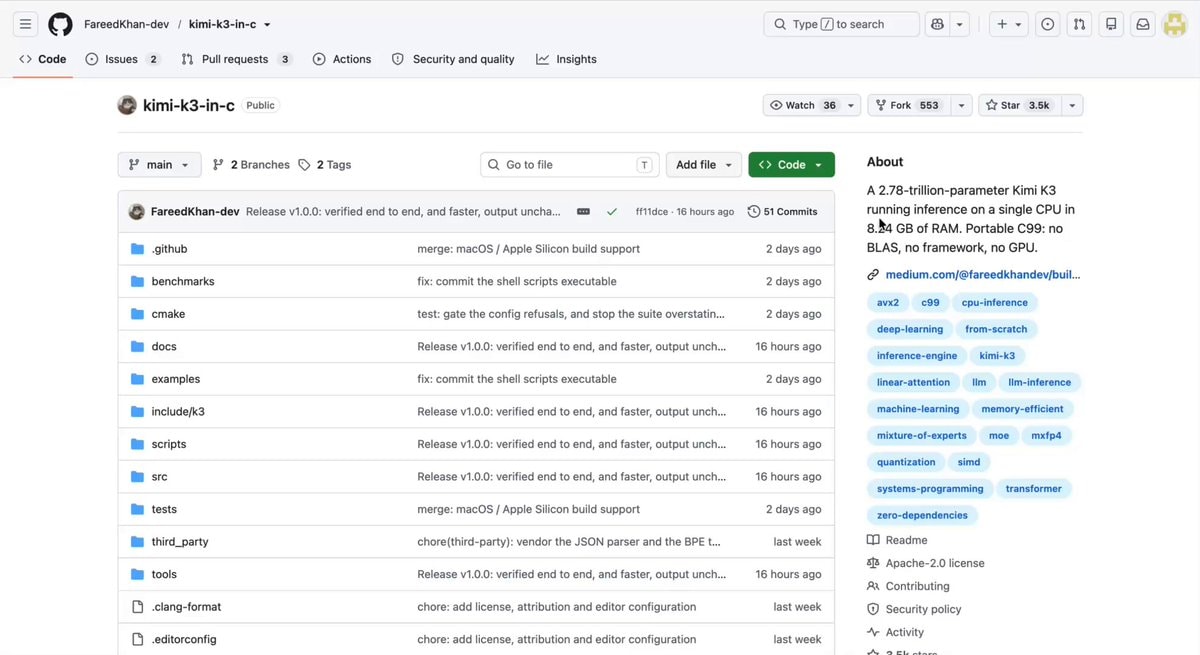Switch to the Code tab
The image size is (1200, 655).
click(42, 59)
